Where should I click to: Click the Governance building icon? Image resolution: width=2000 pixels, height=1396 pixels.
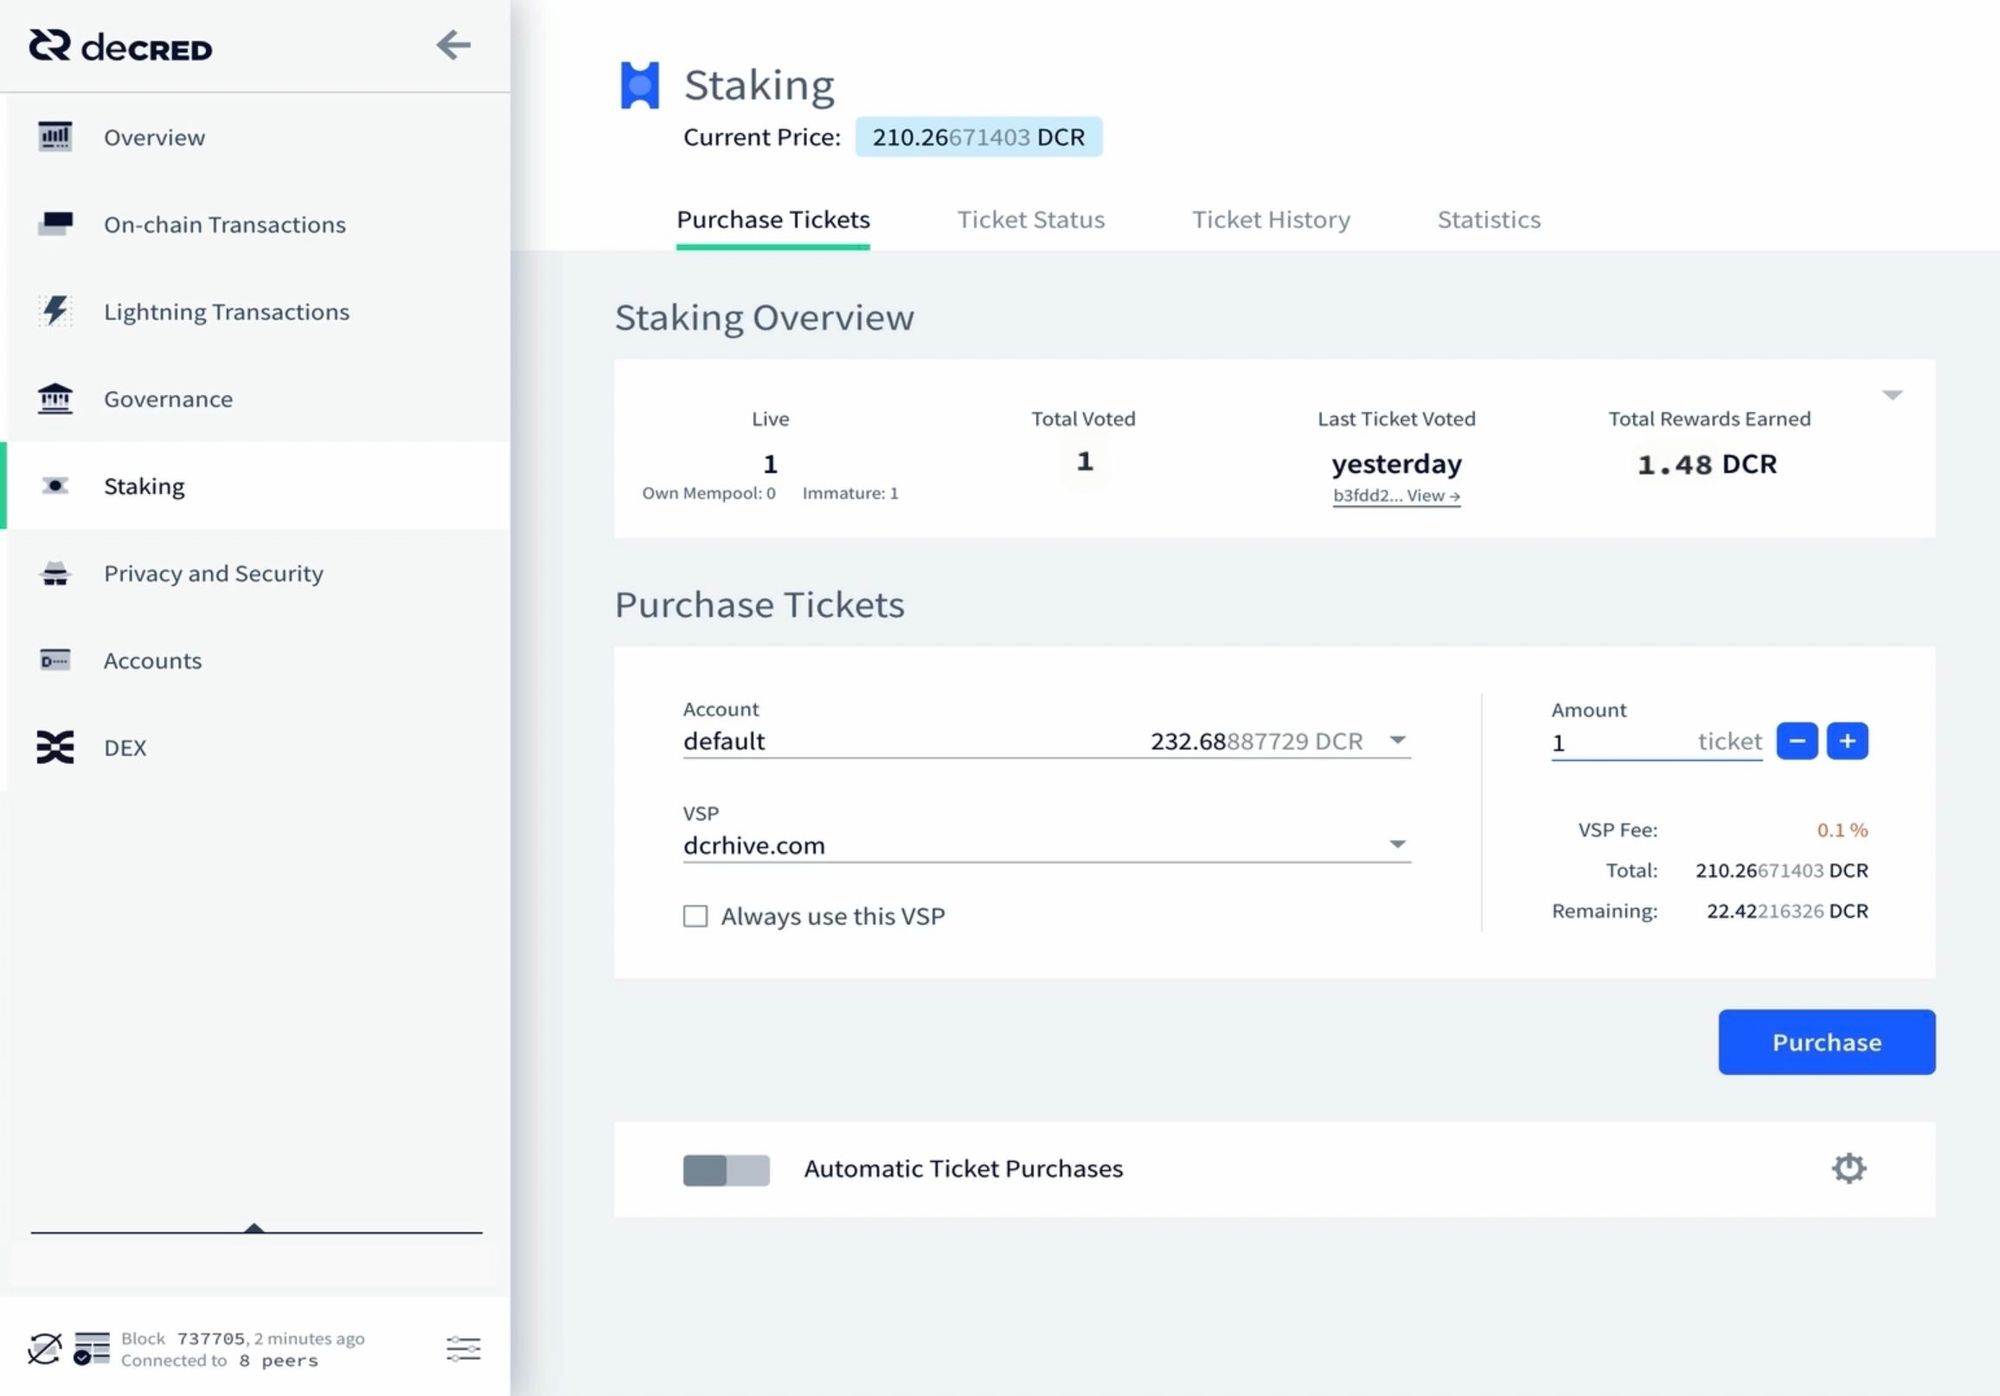coord(55,398)
